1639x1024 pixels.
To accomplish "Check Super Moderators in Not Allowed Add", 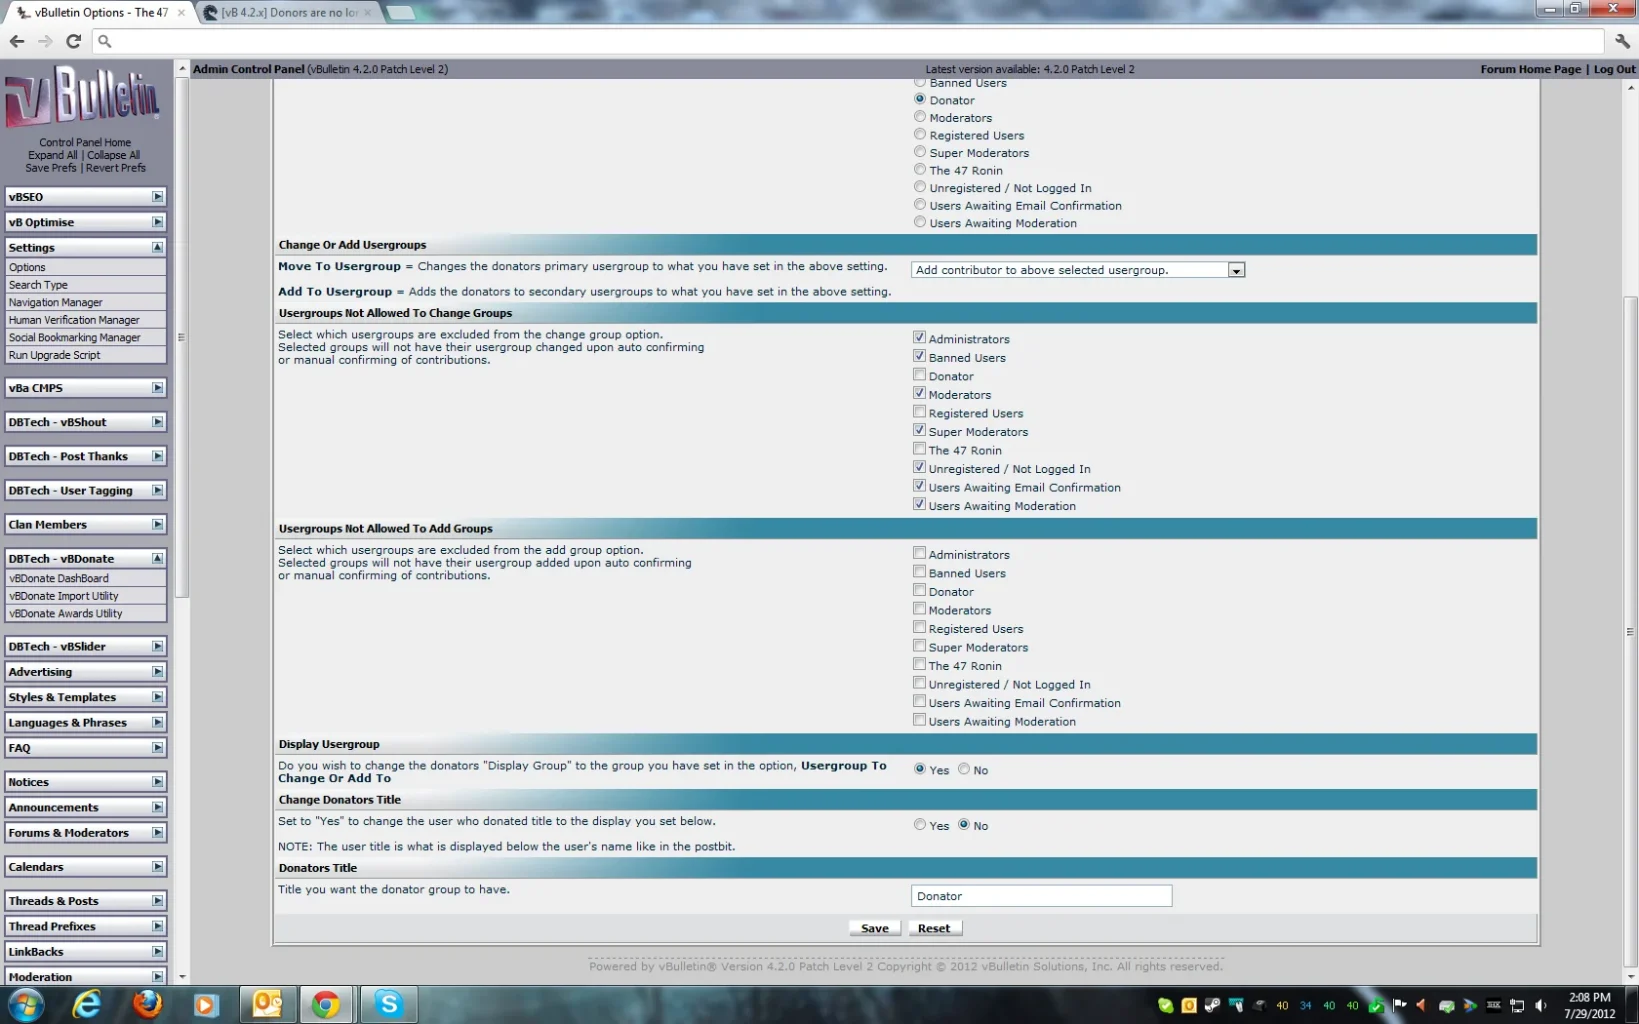I will [919, 646].
